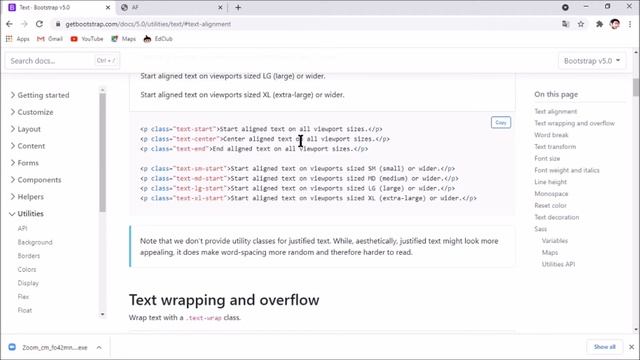Image resolution: width=640 pixels, height=360 pixels.
Task: Close the Text Bootstrap v5.0 tab
Action: [108, 7]
